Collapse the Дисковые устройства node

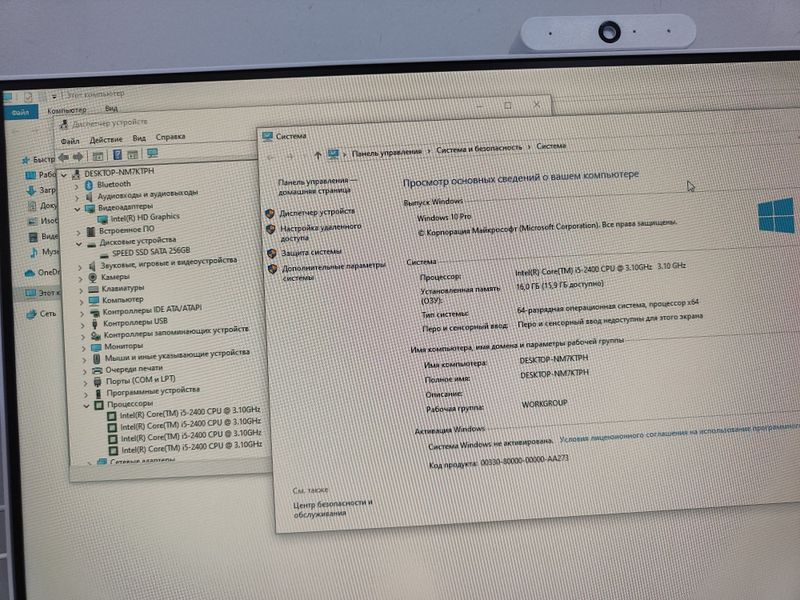(x=79, y=244)
